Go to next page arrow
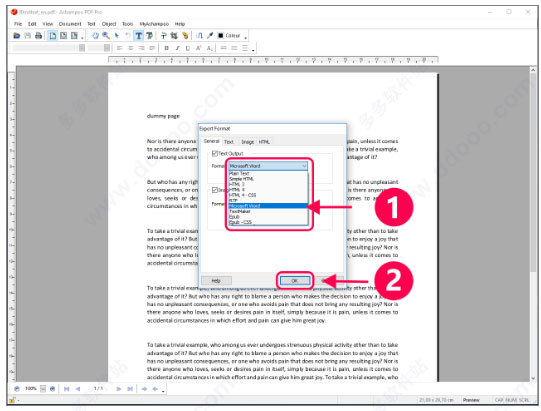Viewport: 541px width, 411px height. point(119,389)
